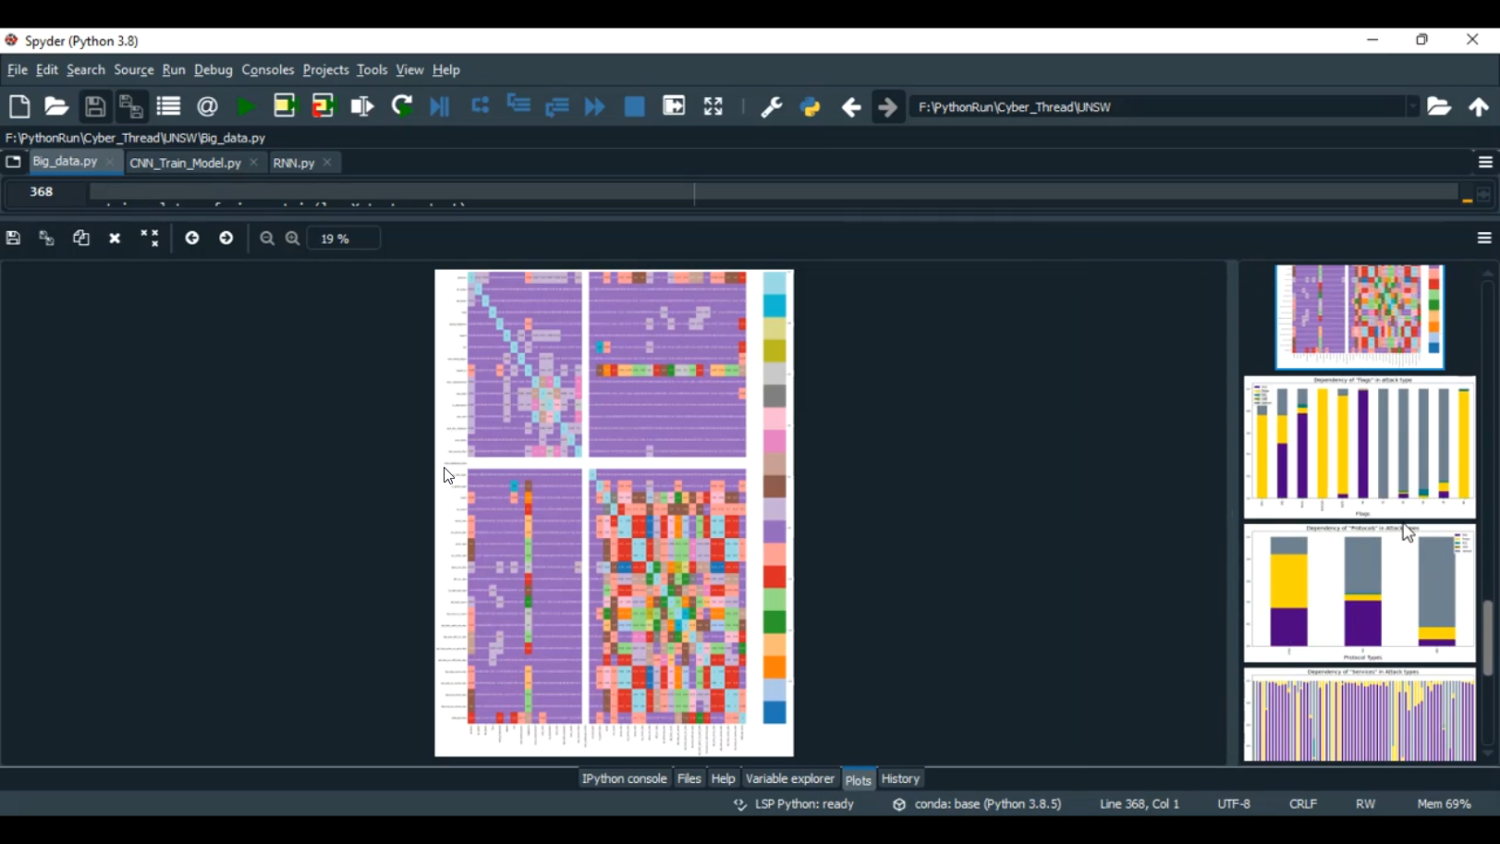Image resolution: width=1500 pixels, height=844 pixels.
Task: Remove the current plot with X icon
Action: (115, 238)
